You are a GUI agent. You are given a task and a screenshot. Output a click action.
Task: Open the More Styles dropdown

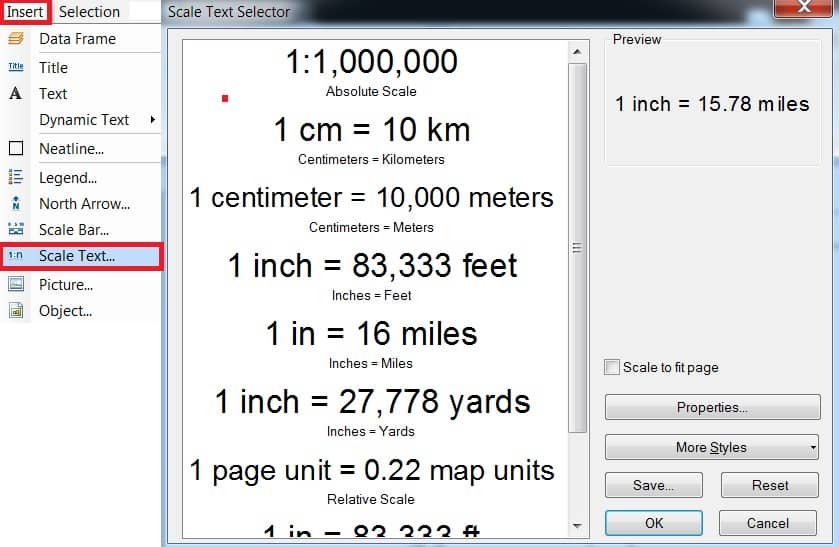coord(712,447)
